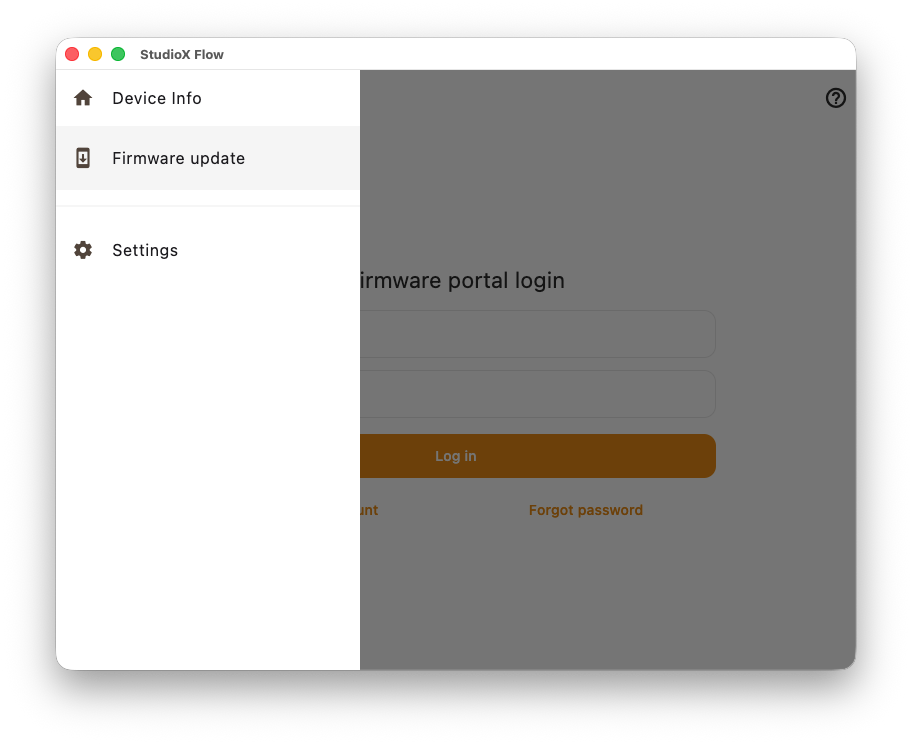Select the Device Info menu label
The height and width of the screenshot is (744, 912).
157,98
